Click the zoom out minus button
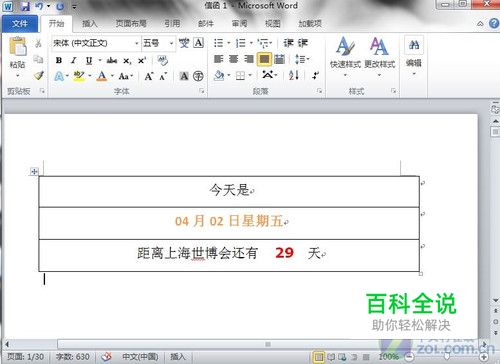The width and height of the screenshot is (500, 364). tap(409, 357)
